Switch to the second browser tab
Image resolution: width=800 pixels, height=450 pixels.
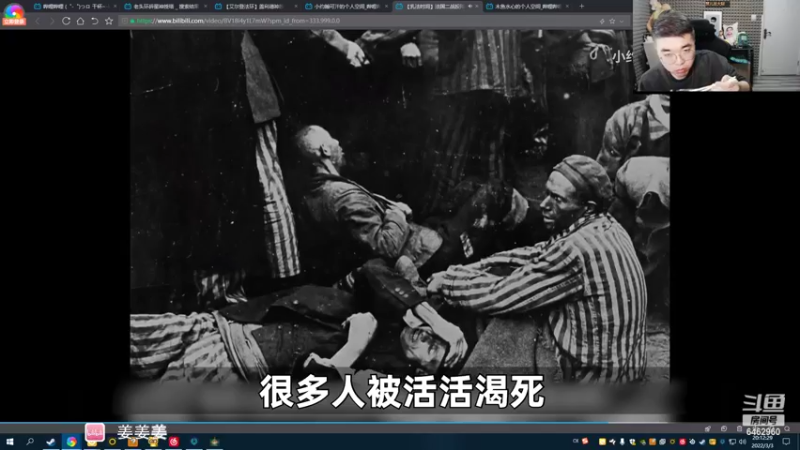click(x=165, y=6)
